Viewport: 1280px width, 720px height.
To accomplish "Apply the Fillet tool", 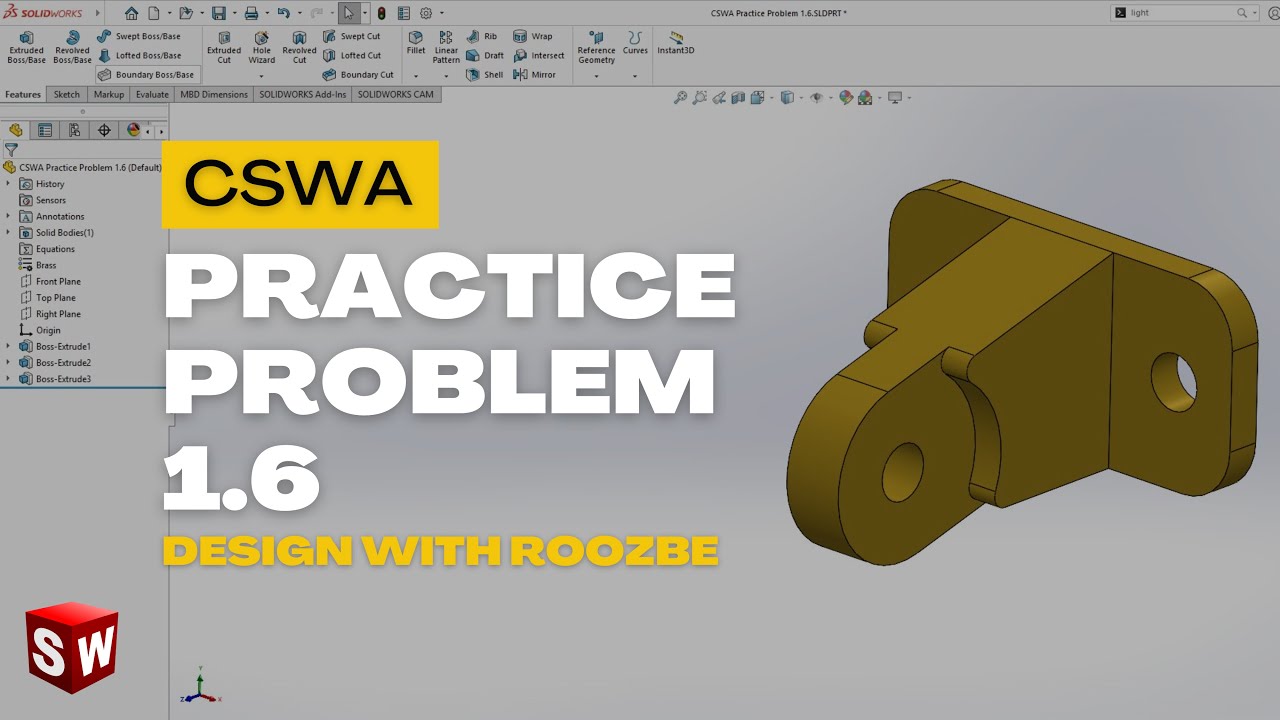I will pyautogui.click(x=416, y=43).
